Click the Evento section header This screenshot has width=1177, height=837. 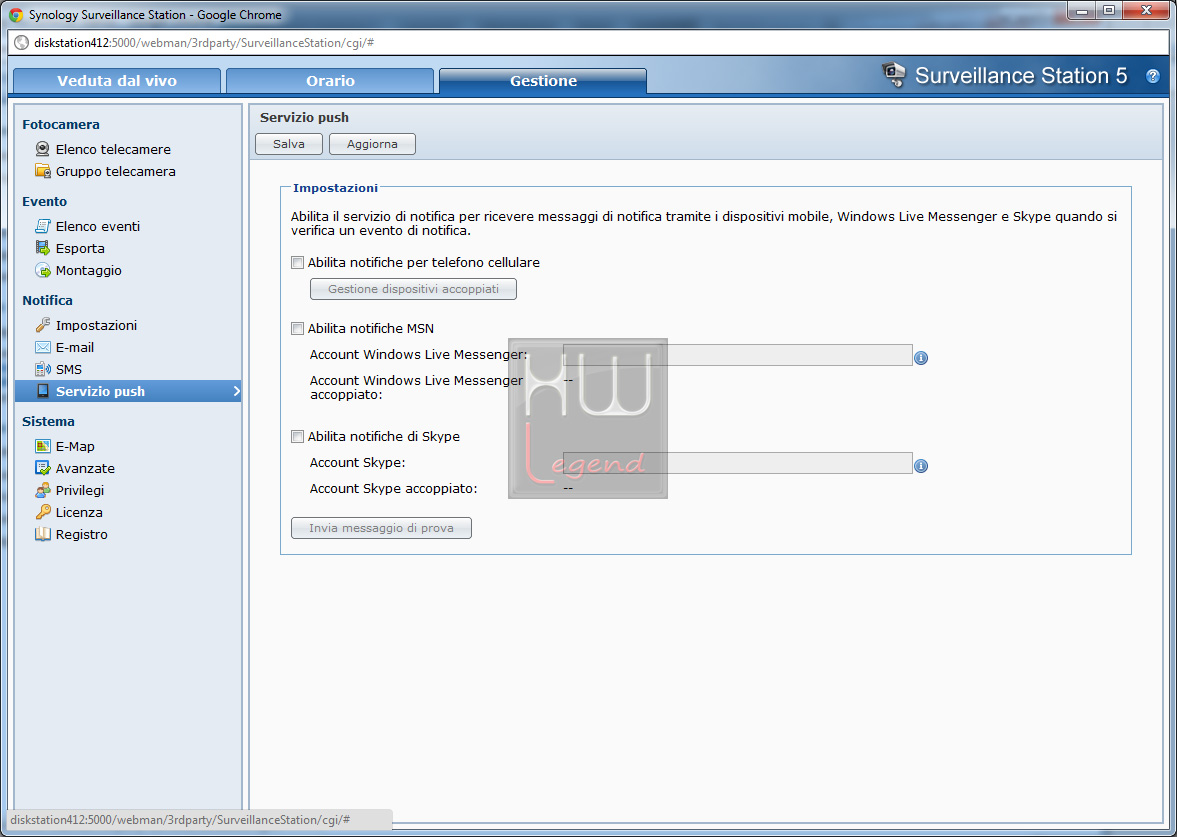tap(44, 201)
